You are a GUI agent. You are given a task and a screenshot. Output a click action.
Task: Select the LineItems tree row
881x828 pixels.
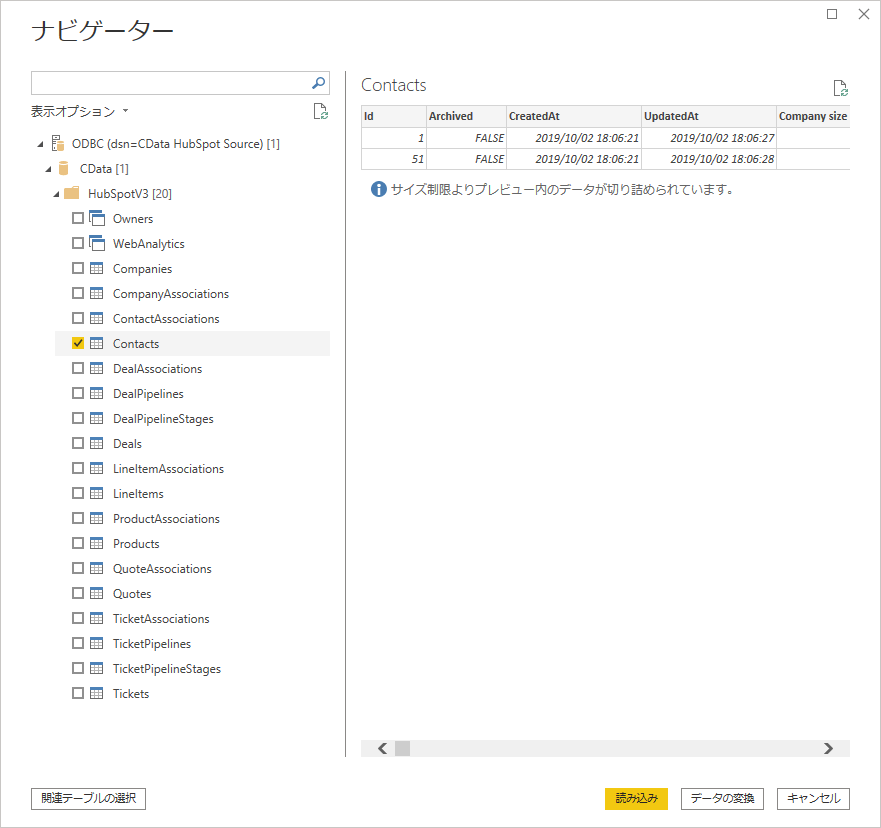192,493
